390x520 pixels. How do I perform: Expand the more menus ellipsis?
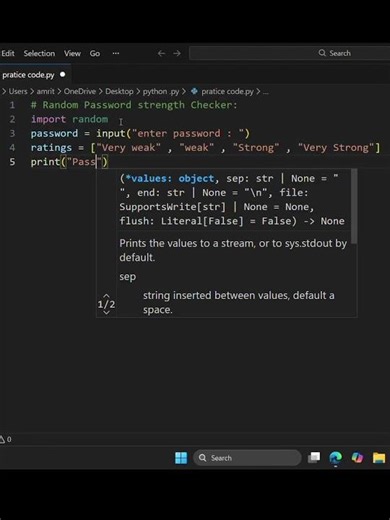(116, 53)
